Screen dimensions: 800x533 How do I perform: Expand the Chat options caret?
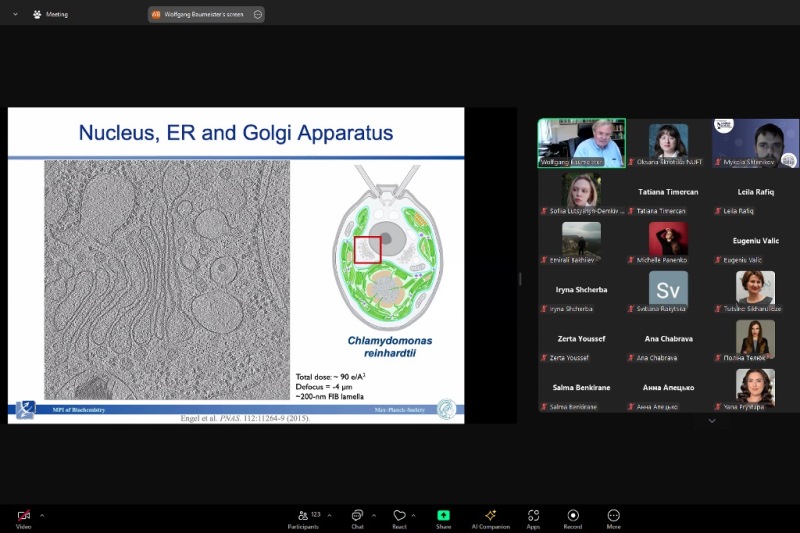pos(374,516)
